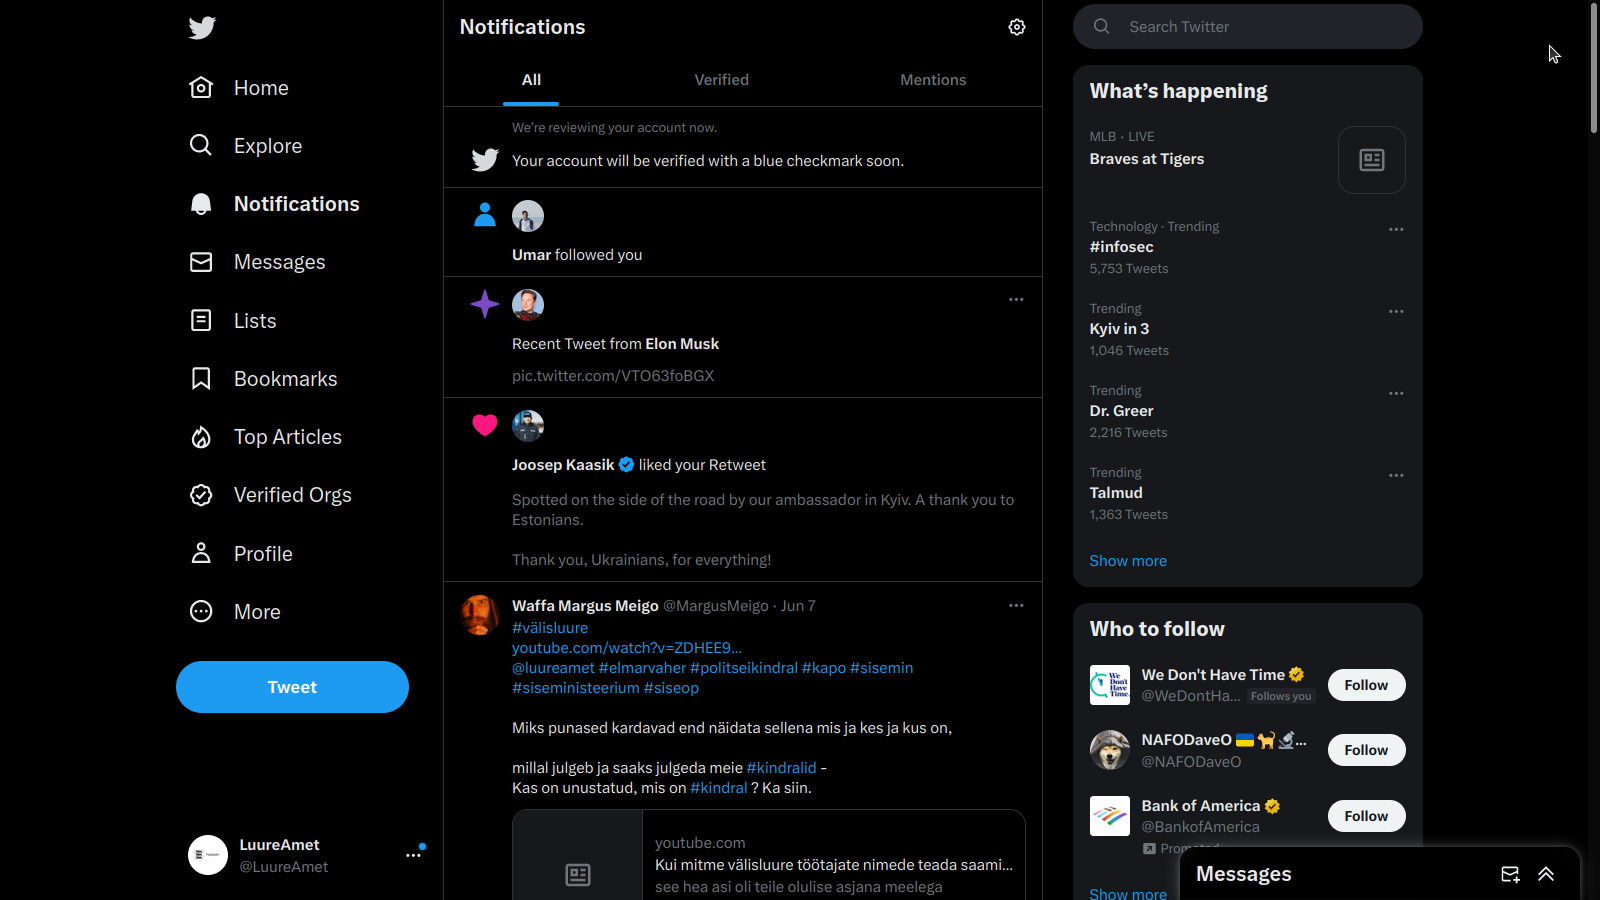Open more options on Waffa Margus Meigo tweet
This screenshot has width=1600, height=900.
point(1016,605)
